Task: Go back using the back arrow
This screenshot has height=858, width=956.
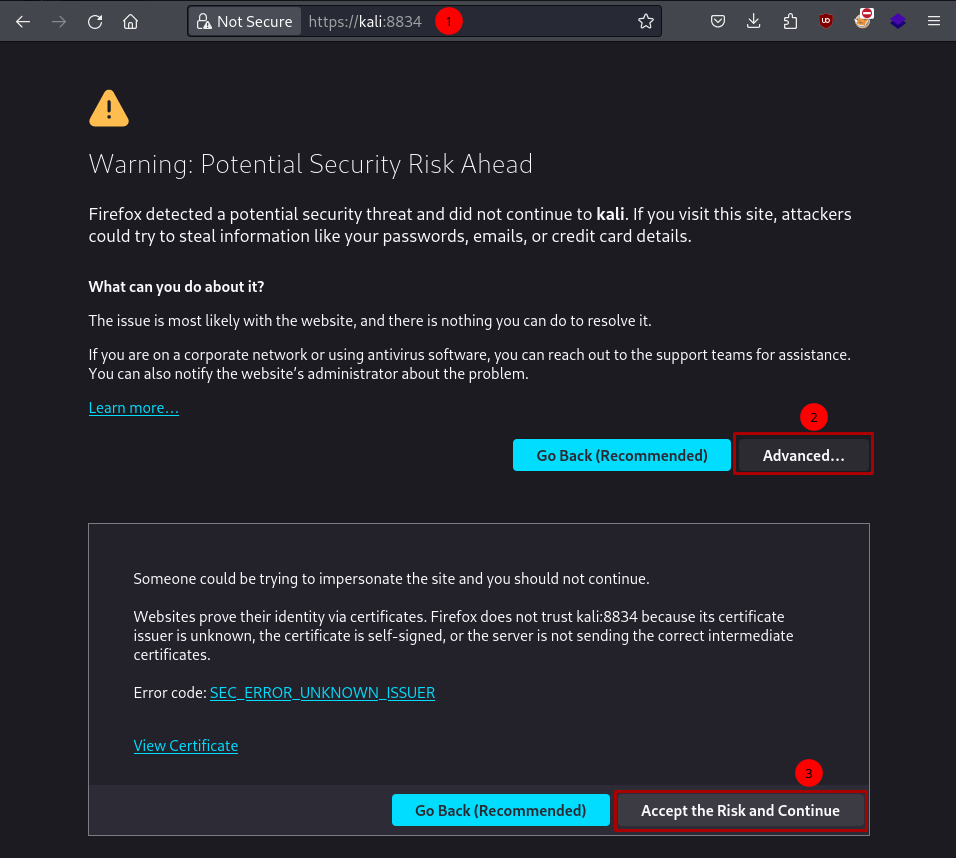Action: 22,20
